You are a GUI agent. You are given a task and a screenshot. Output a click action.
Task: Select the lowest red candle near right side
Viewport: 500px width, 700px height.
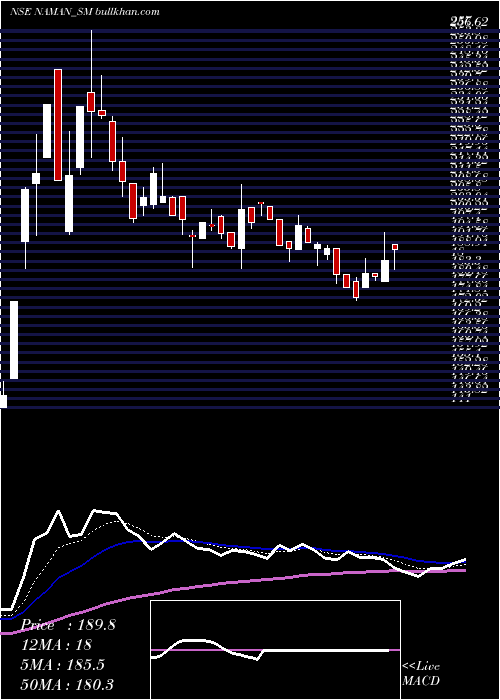(356, 289)
